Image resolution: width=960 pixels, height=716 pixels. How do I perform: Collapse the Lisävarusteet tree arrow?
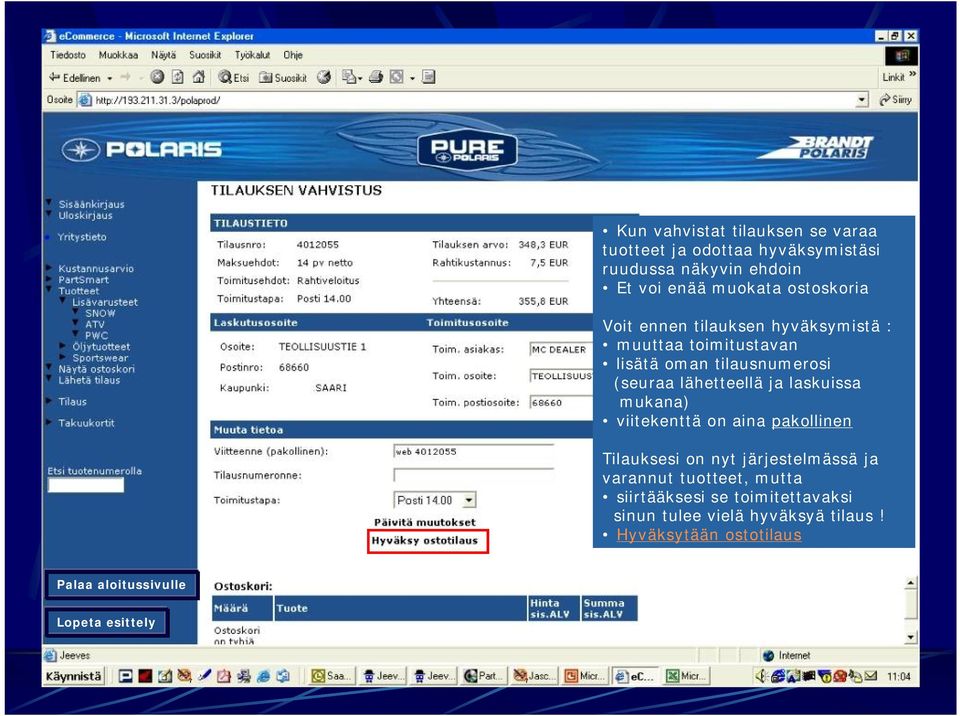pos(62,301)
